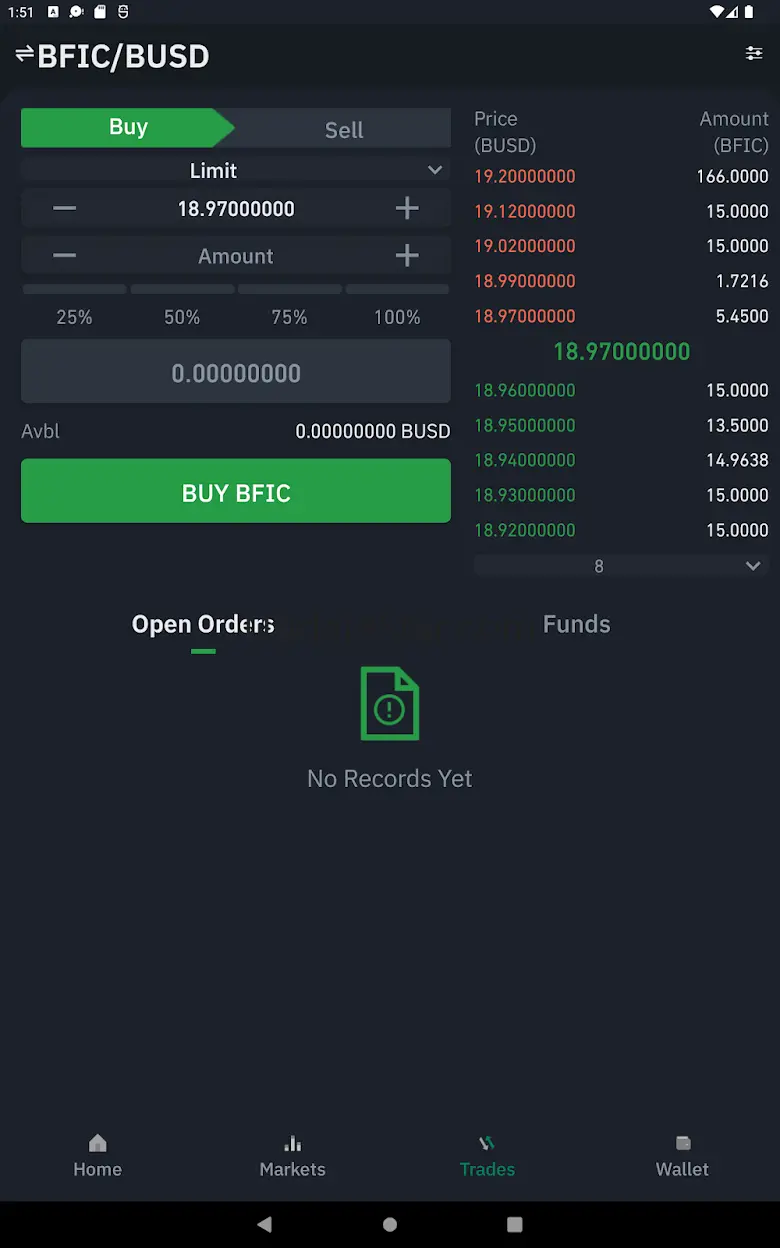Screen dimensions: 780x1248
Task: Switch to the Funds tab
Action: (x=576, y=624)
